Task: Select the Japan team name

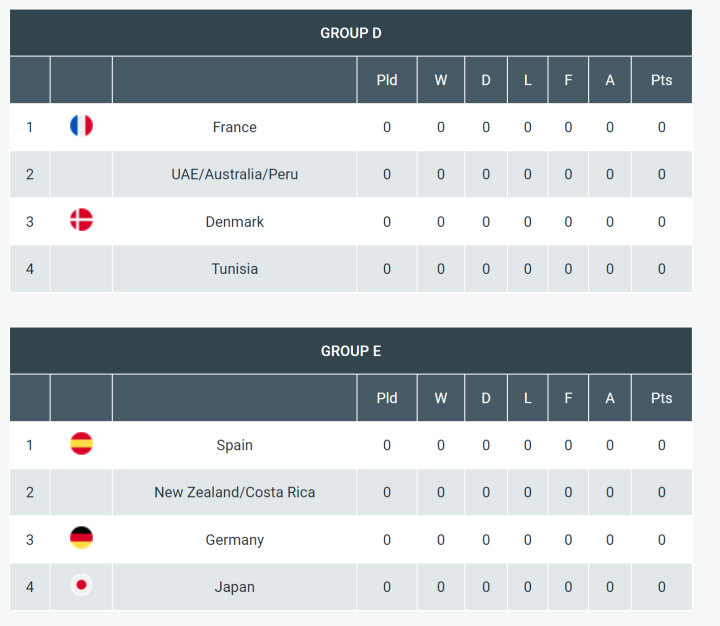Action: (x=234, y=587)
